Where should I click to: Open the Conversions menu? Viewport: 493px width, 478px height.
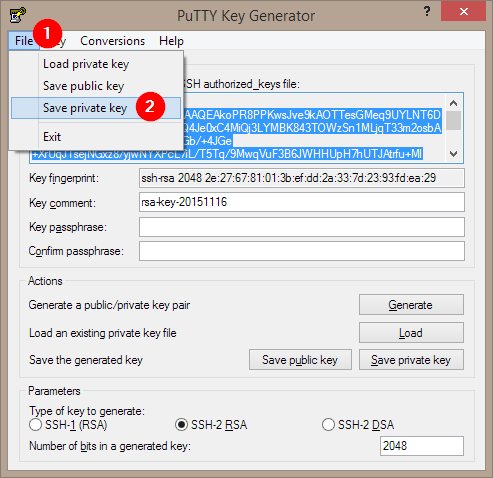coord(113,41)
